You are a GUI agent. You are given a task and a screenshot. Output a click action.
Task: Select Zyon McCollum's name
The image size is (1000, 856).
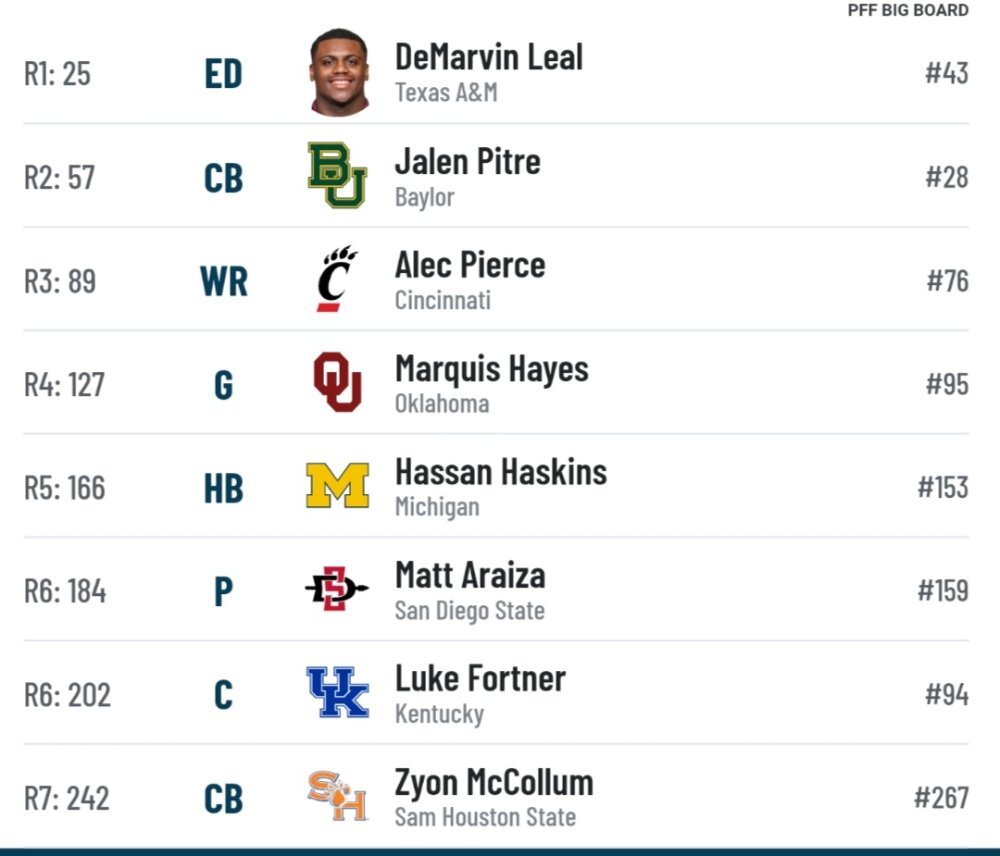(x=494, y=783)
